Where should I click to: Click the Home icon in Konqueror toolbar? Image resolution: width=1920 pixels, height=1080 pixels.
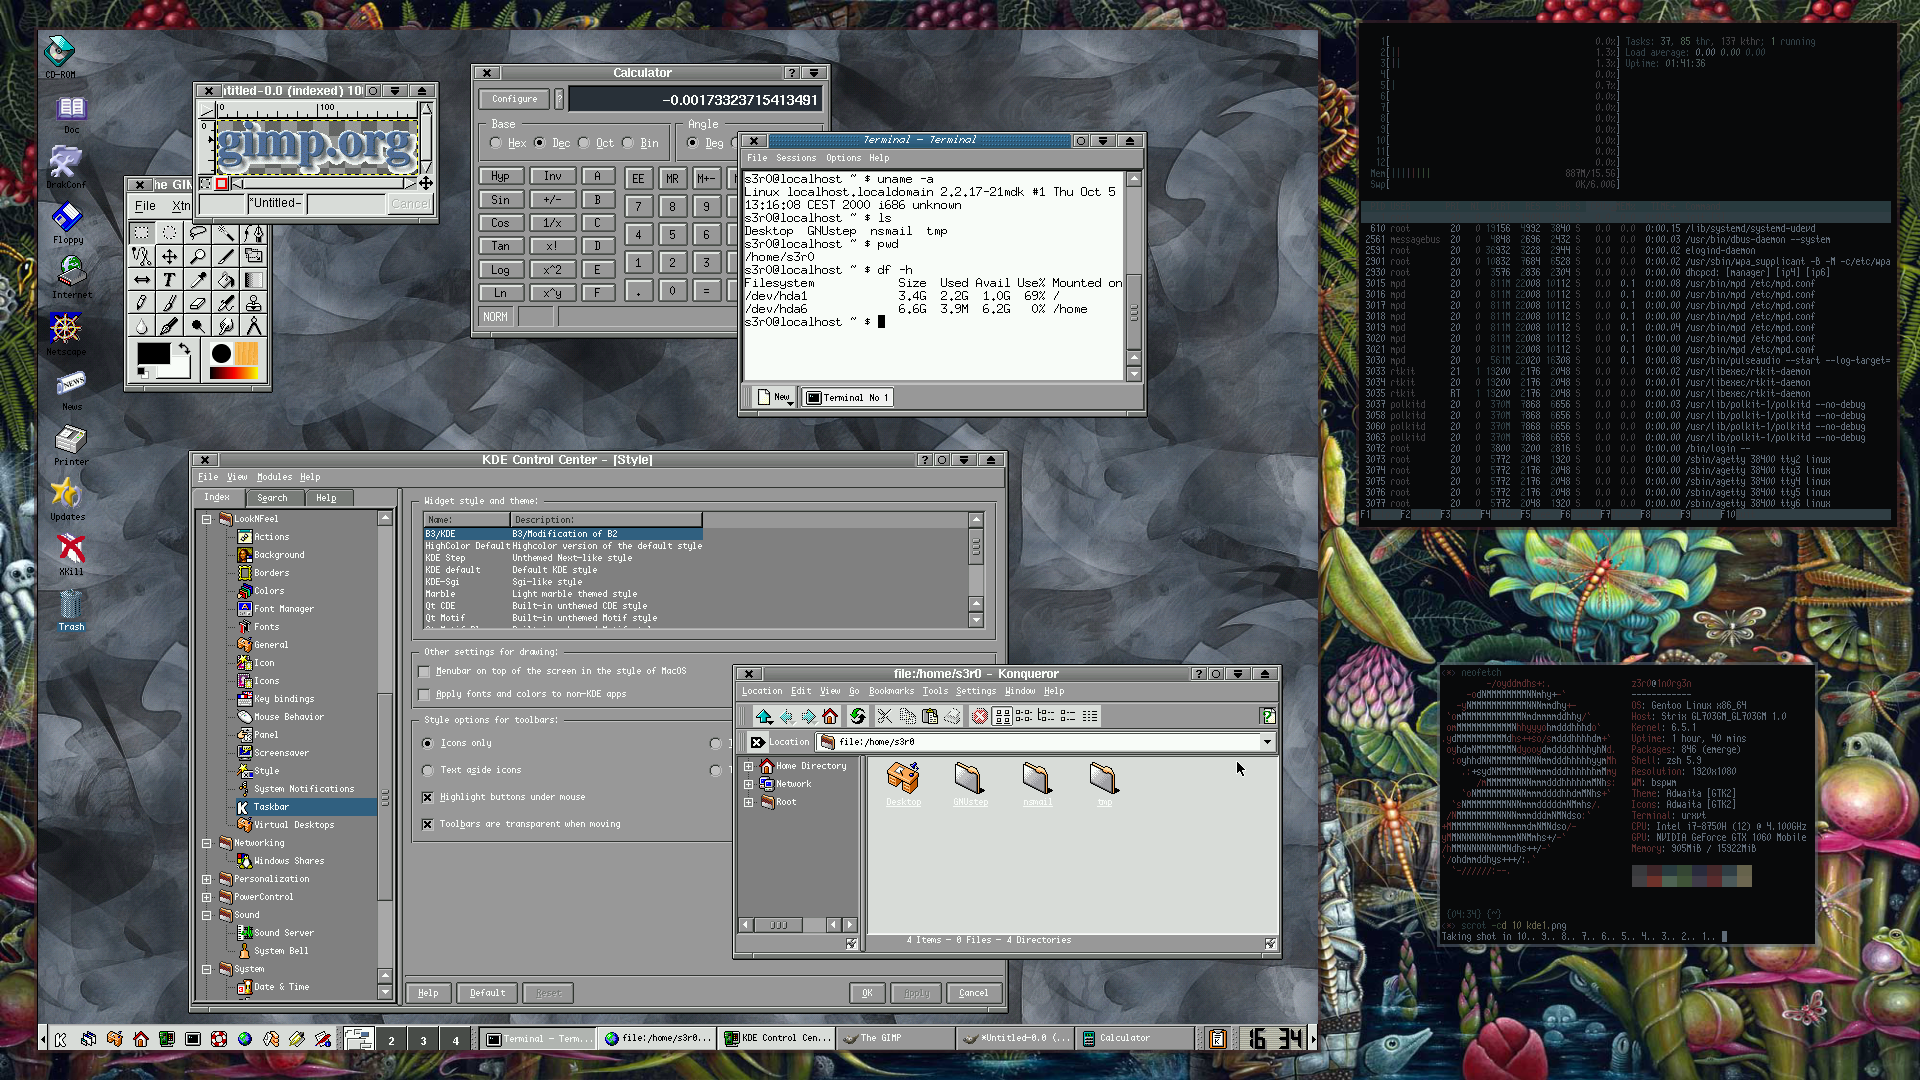pyautogui.click(x=829, y=716)
